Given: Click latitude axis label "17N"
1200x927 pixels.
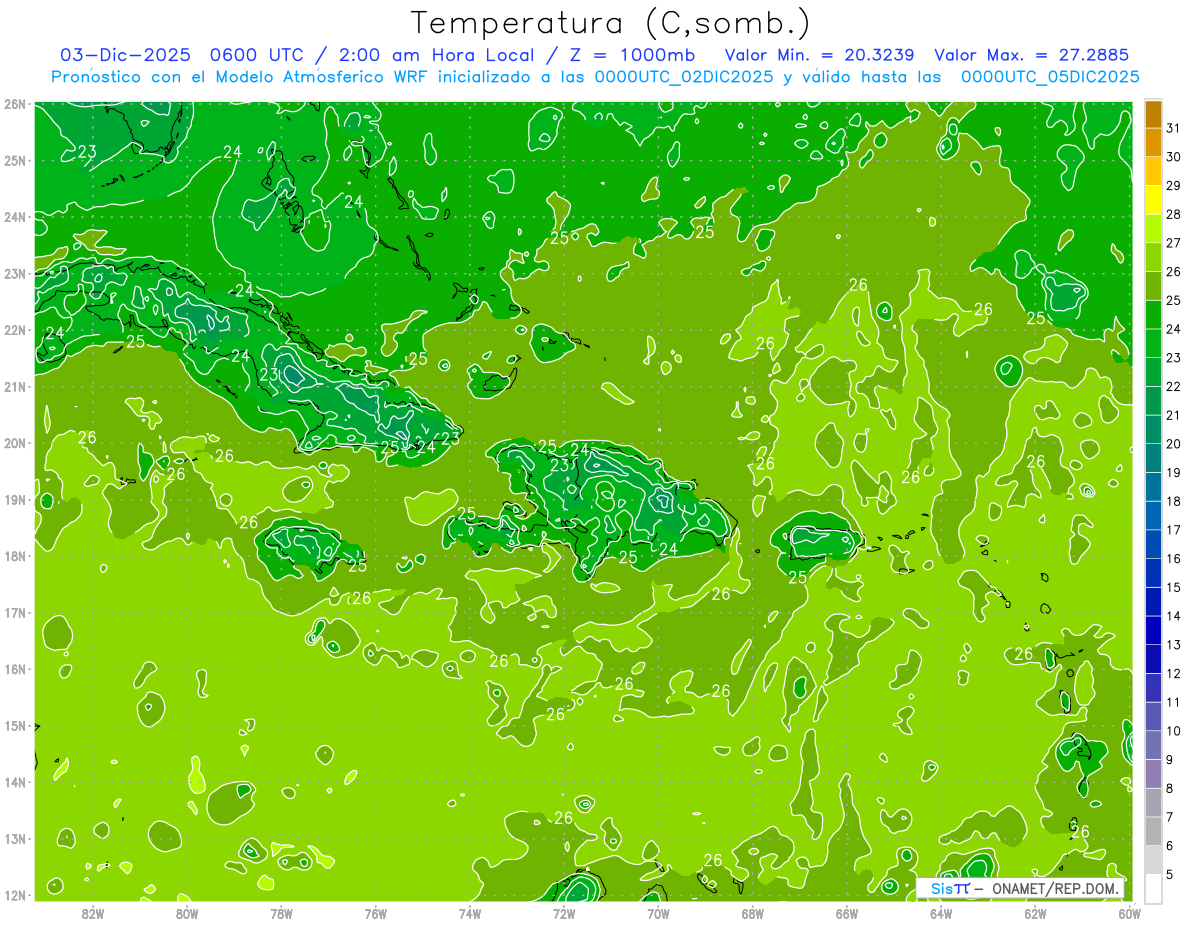Looking at the screenshot, I should click(15, 612).
